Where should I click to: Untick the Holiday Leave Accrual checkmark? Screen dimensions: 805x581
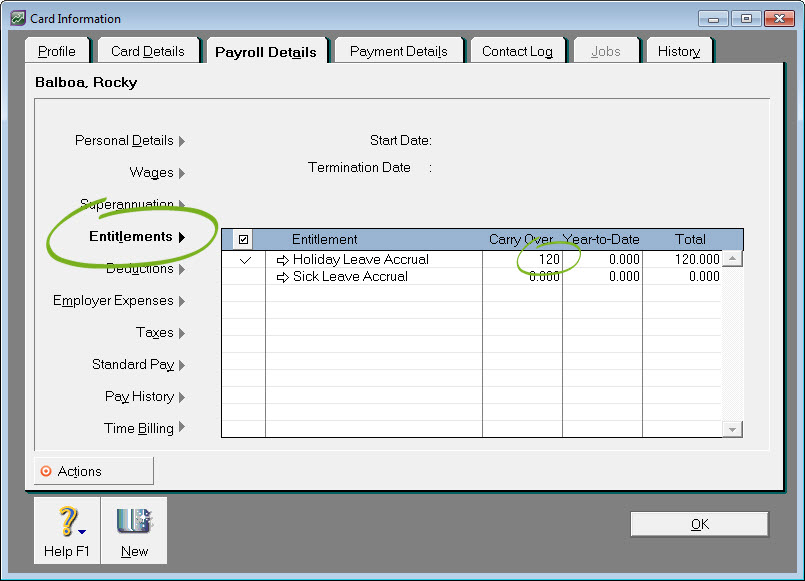point(245,260)
